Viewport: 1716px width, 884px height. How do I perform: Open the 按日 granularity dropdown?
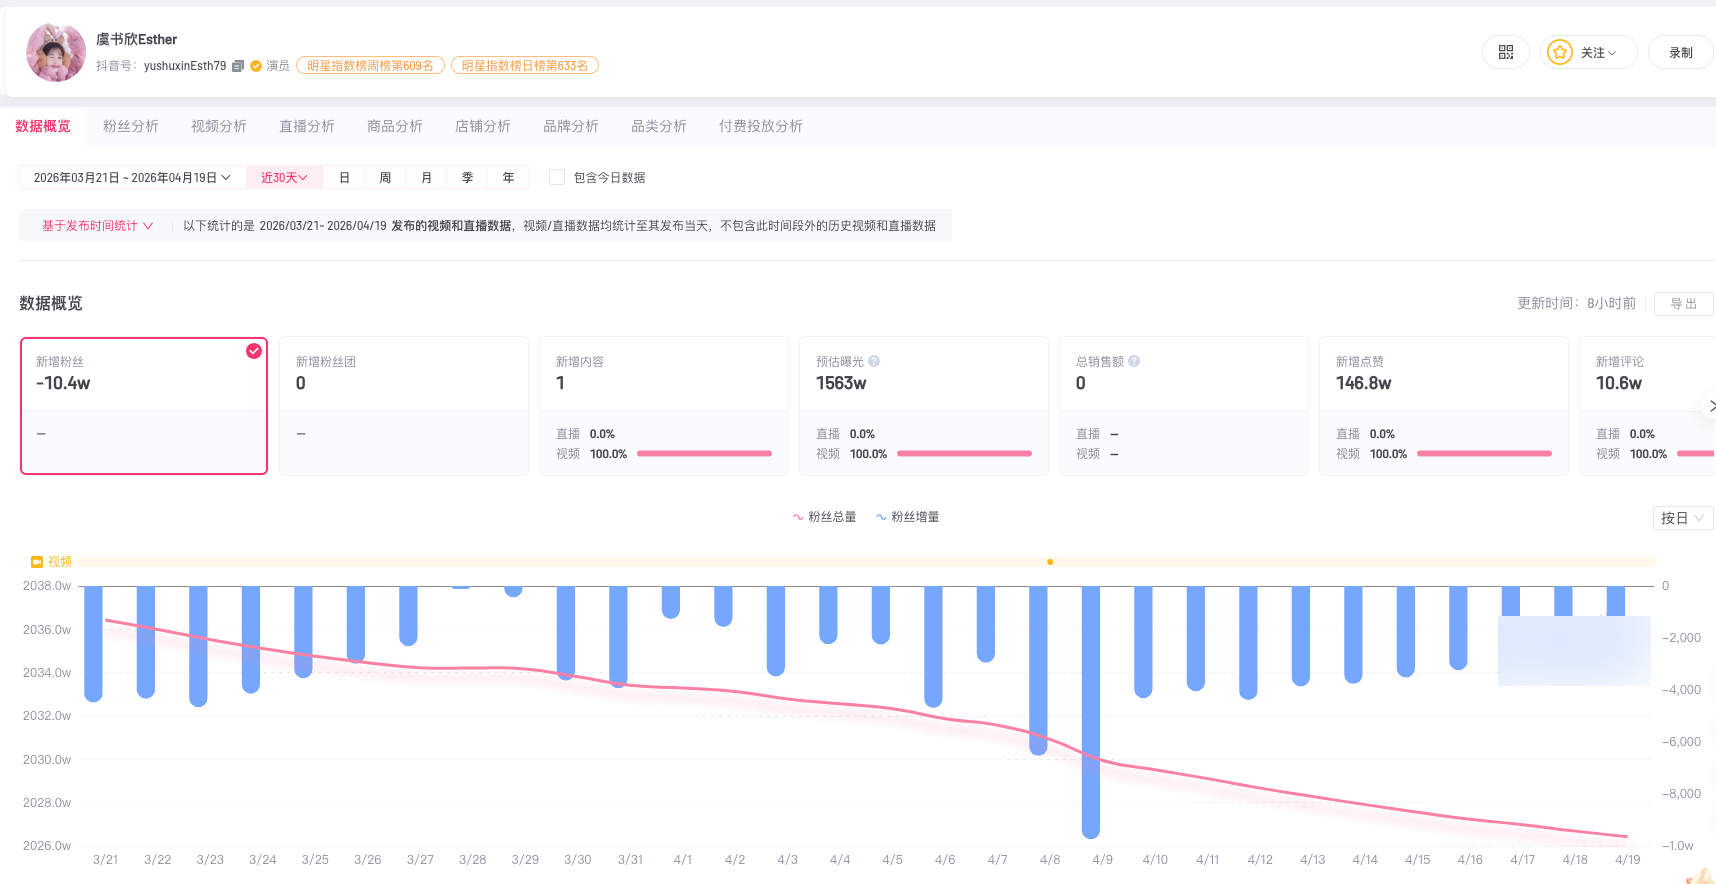point(1682,518)
